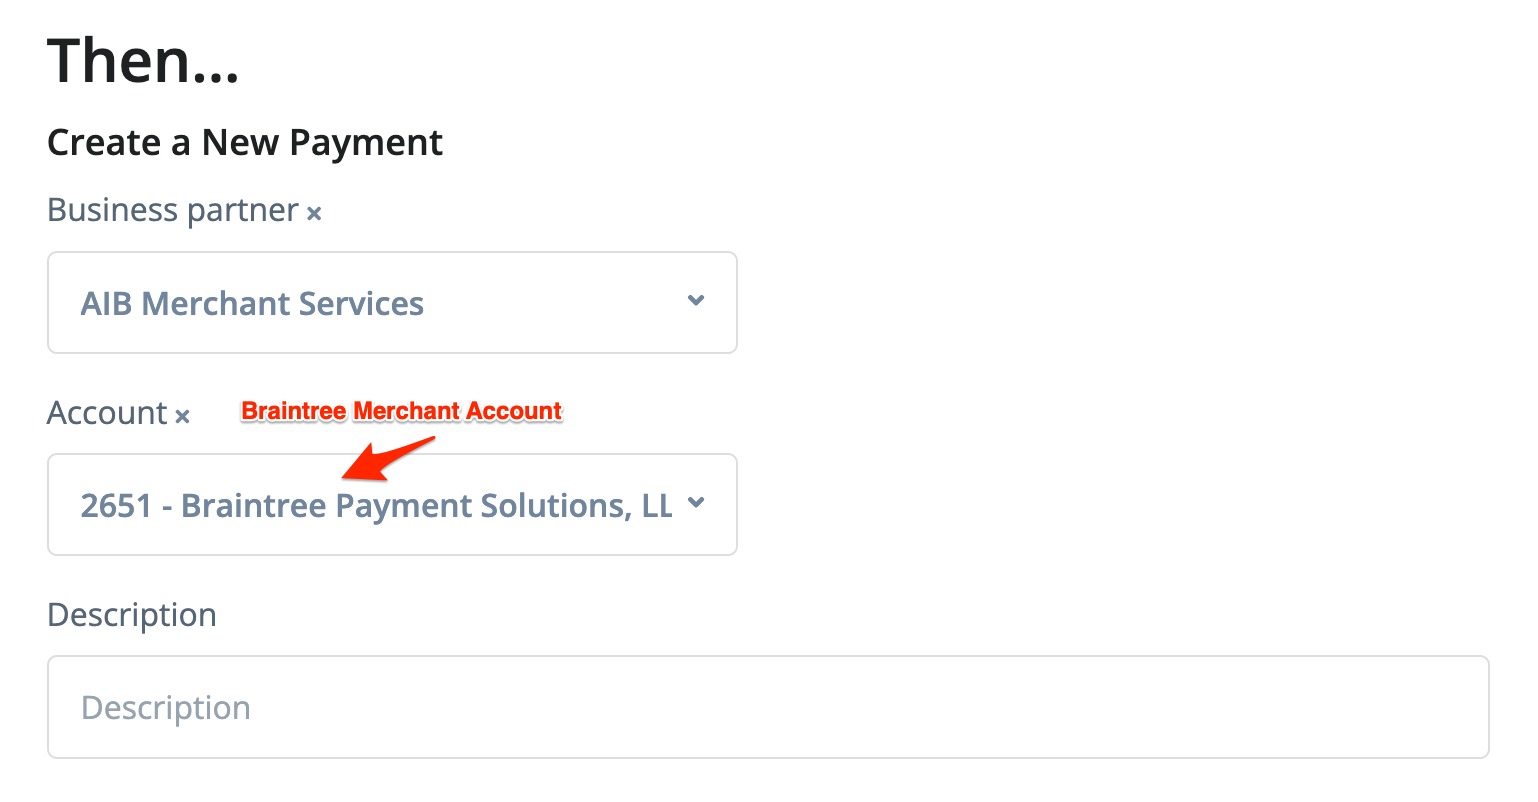
Task: Click the Business partner dropdown chevron arrow
Action: tap(696, 301)
